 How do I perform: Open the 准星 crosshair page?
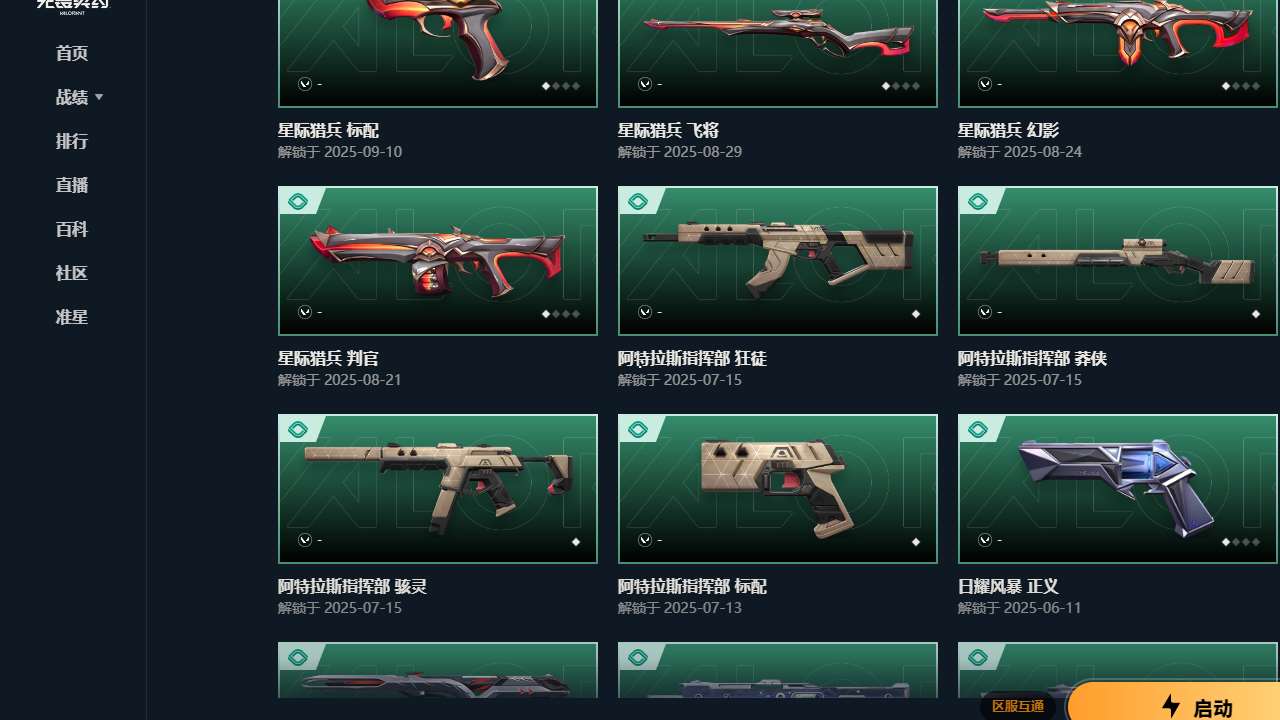[72, 317]
